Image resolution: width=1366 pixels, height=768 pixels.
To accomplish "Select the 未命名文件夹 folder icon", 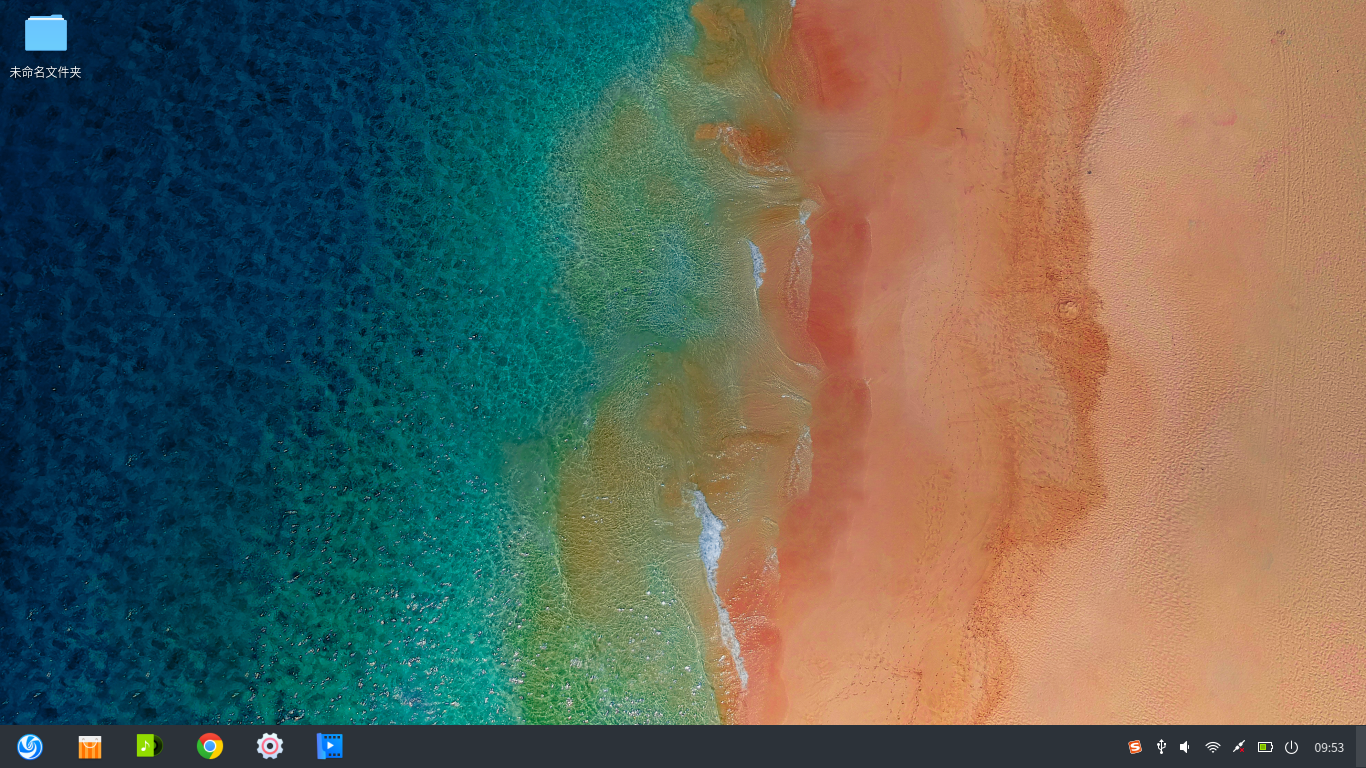I will point(46,33).
